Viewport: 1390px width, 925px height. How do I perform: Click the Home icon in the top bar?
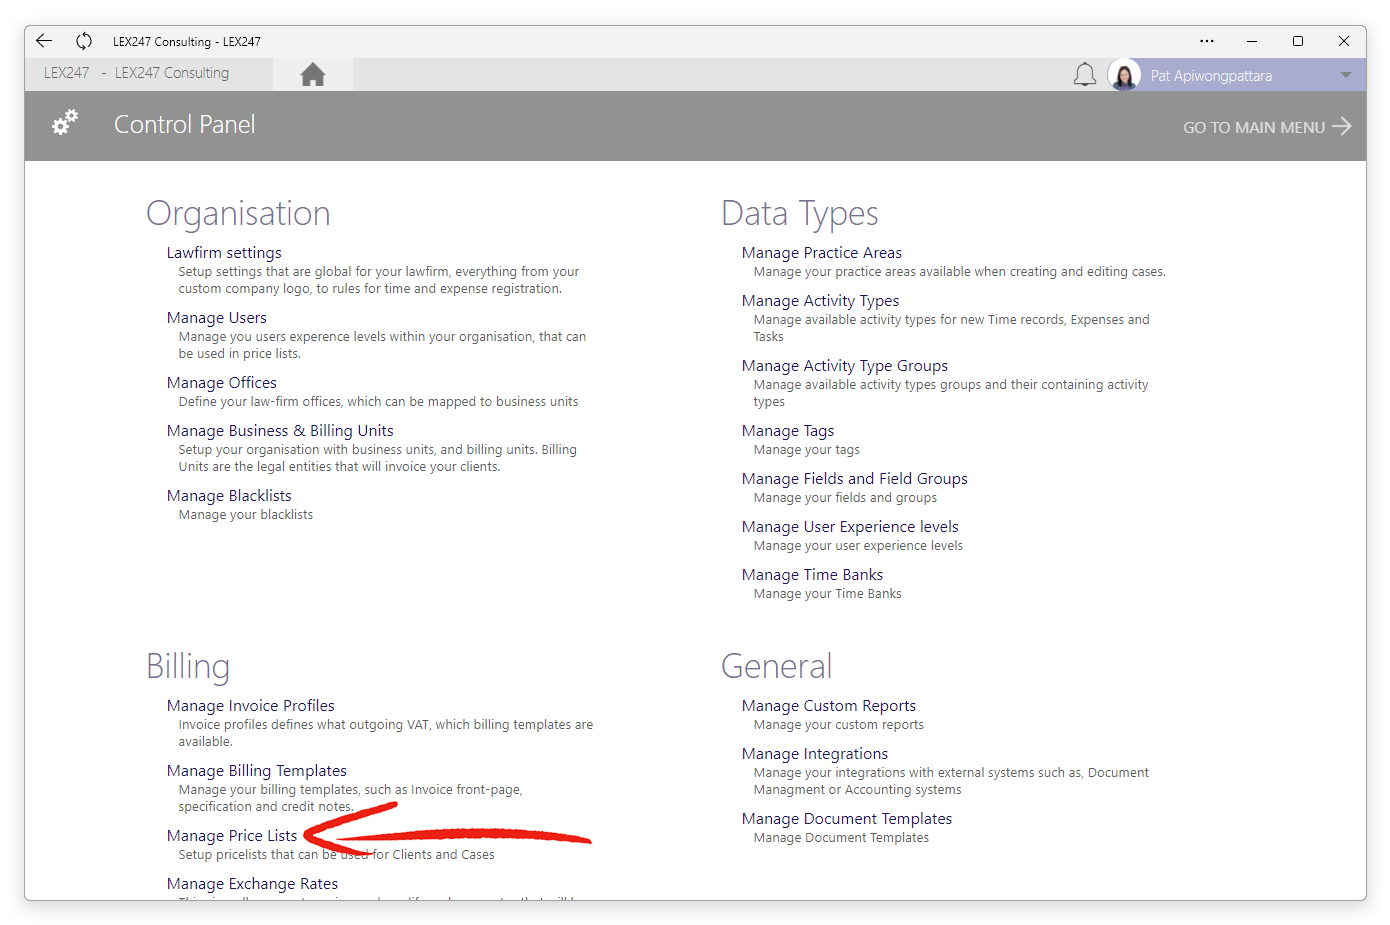point(313,75)
